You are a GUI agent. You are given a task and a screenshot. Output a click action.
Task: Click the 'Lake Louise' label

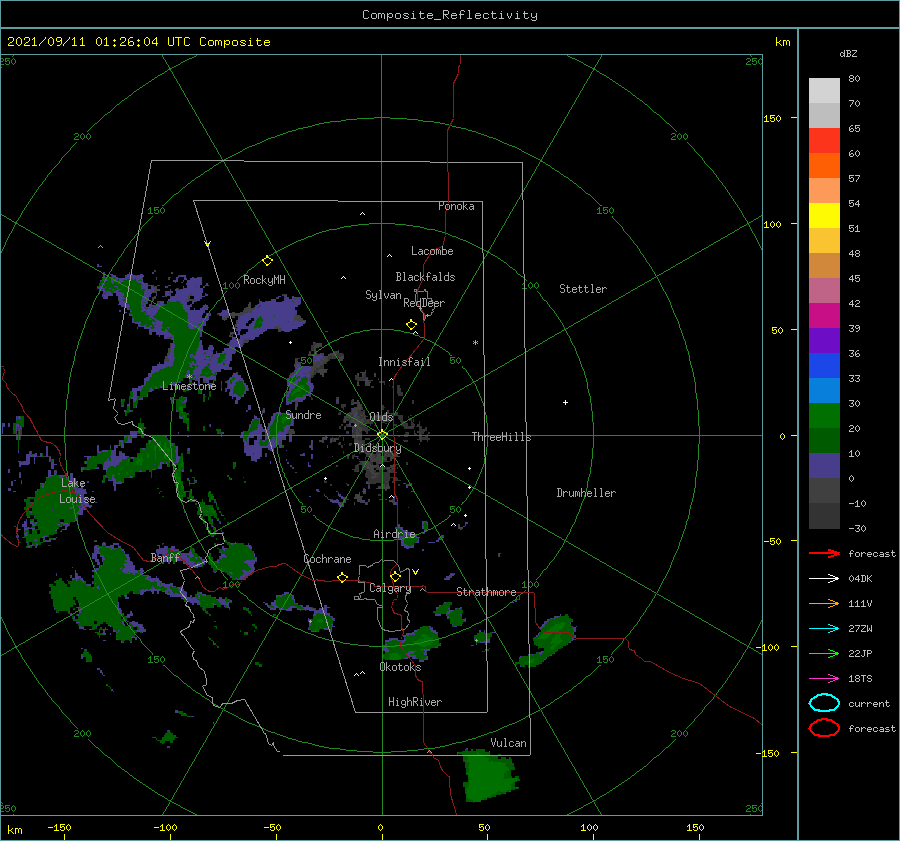point(77,491)
